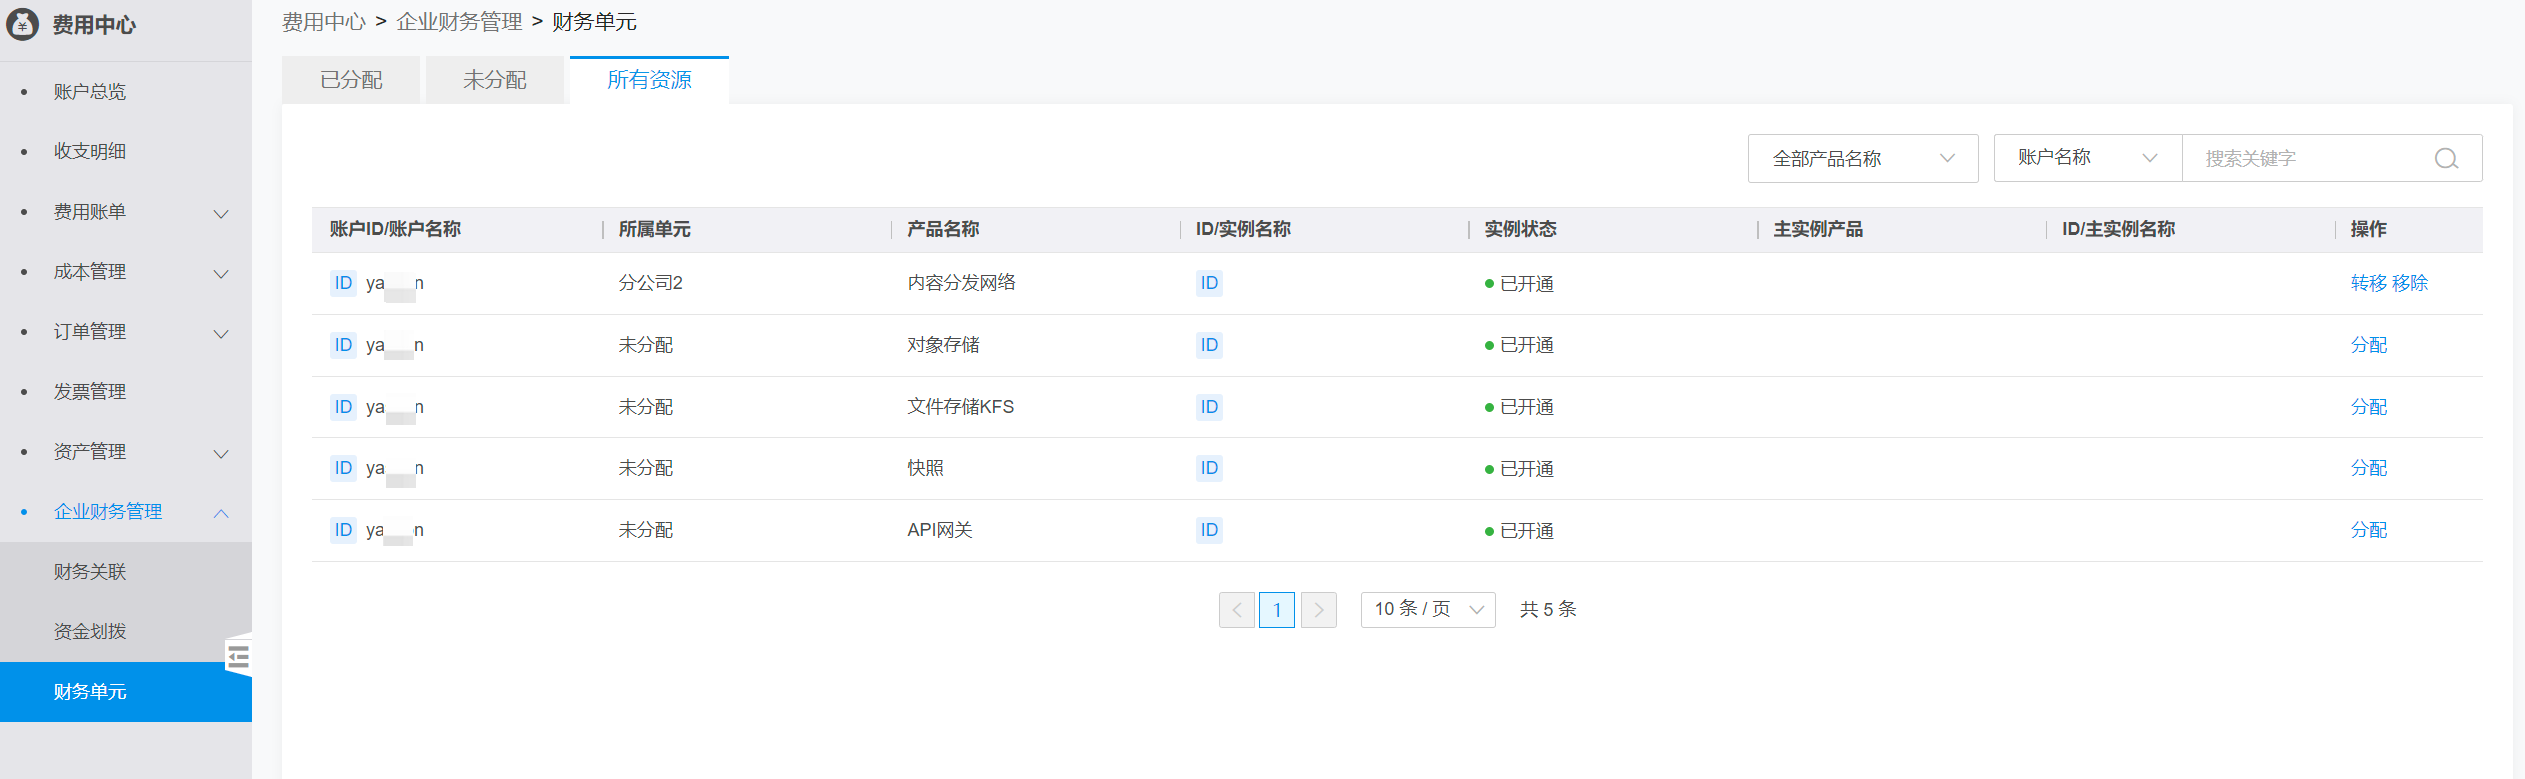Go to previous page arrow
This screenshot has height=779, width=2525.
[1237, 610]
